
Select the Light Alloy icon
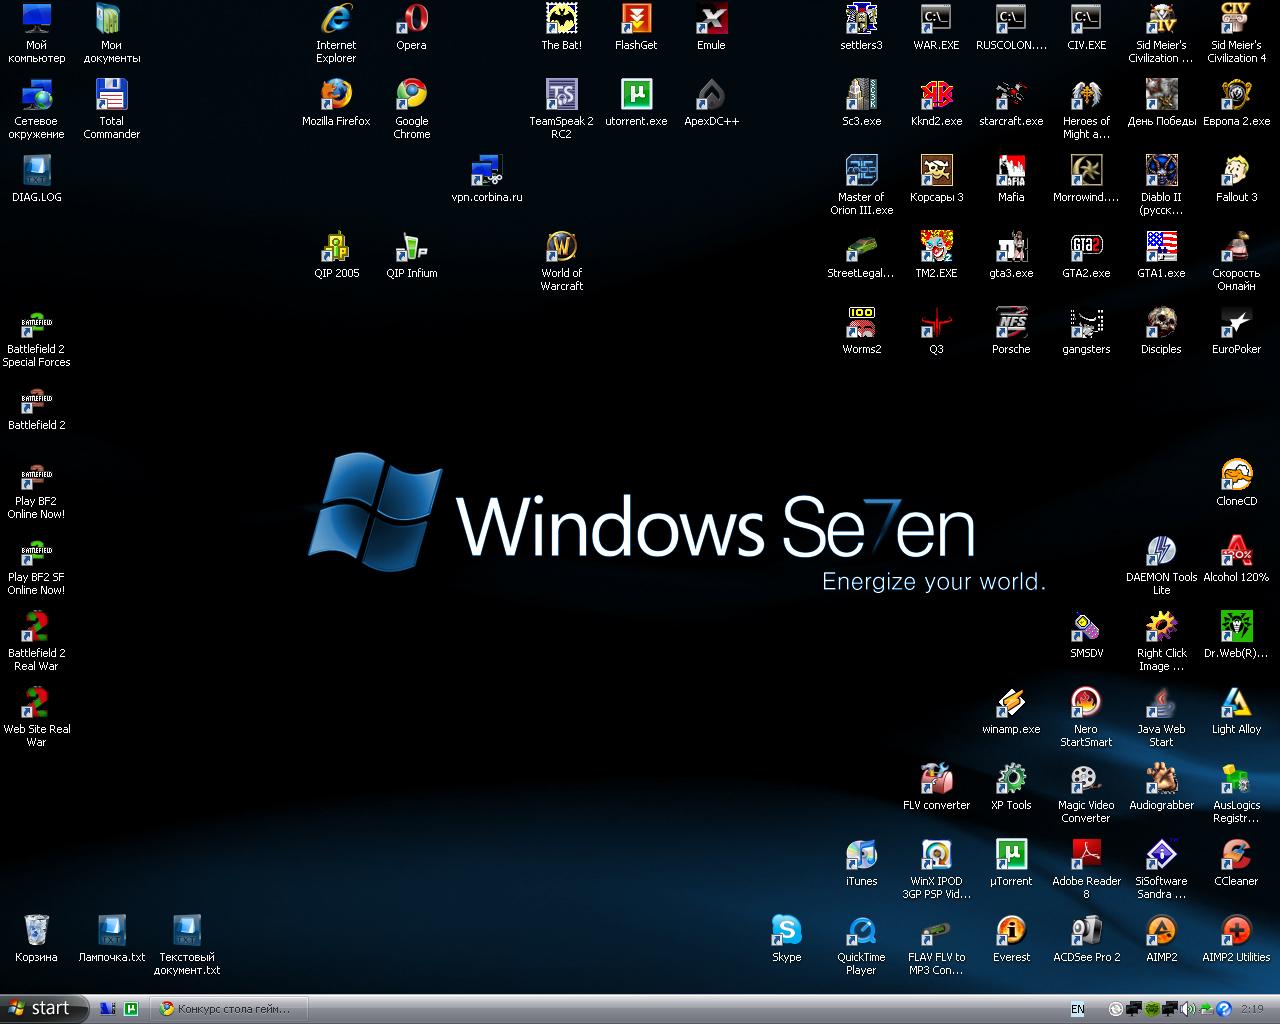click(1236, 703)
